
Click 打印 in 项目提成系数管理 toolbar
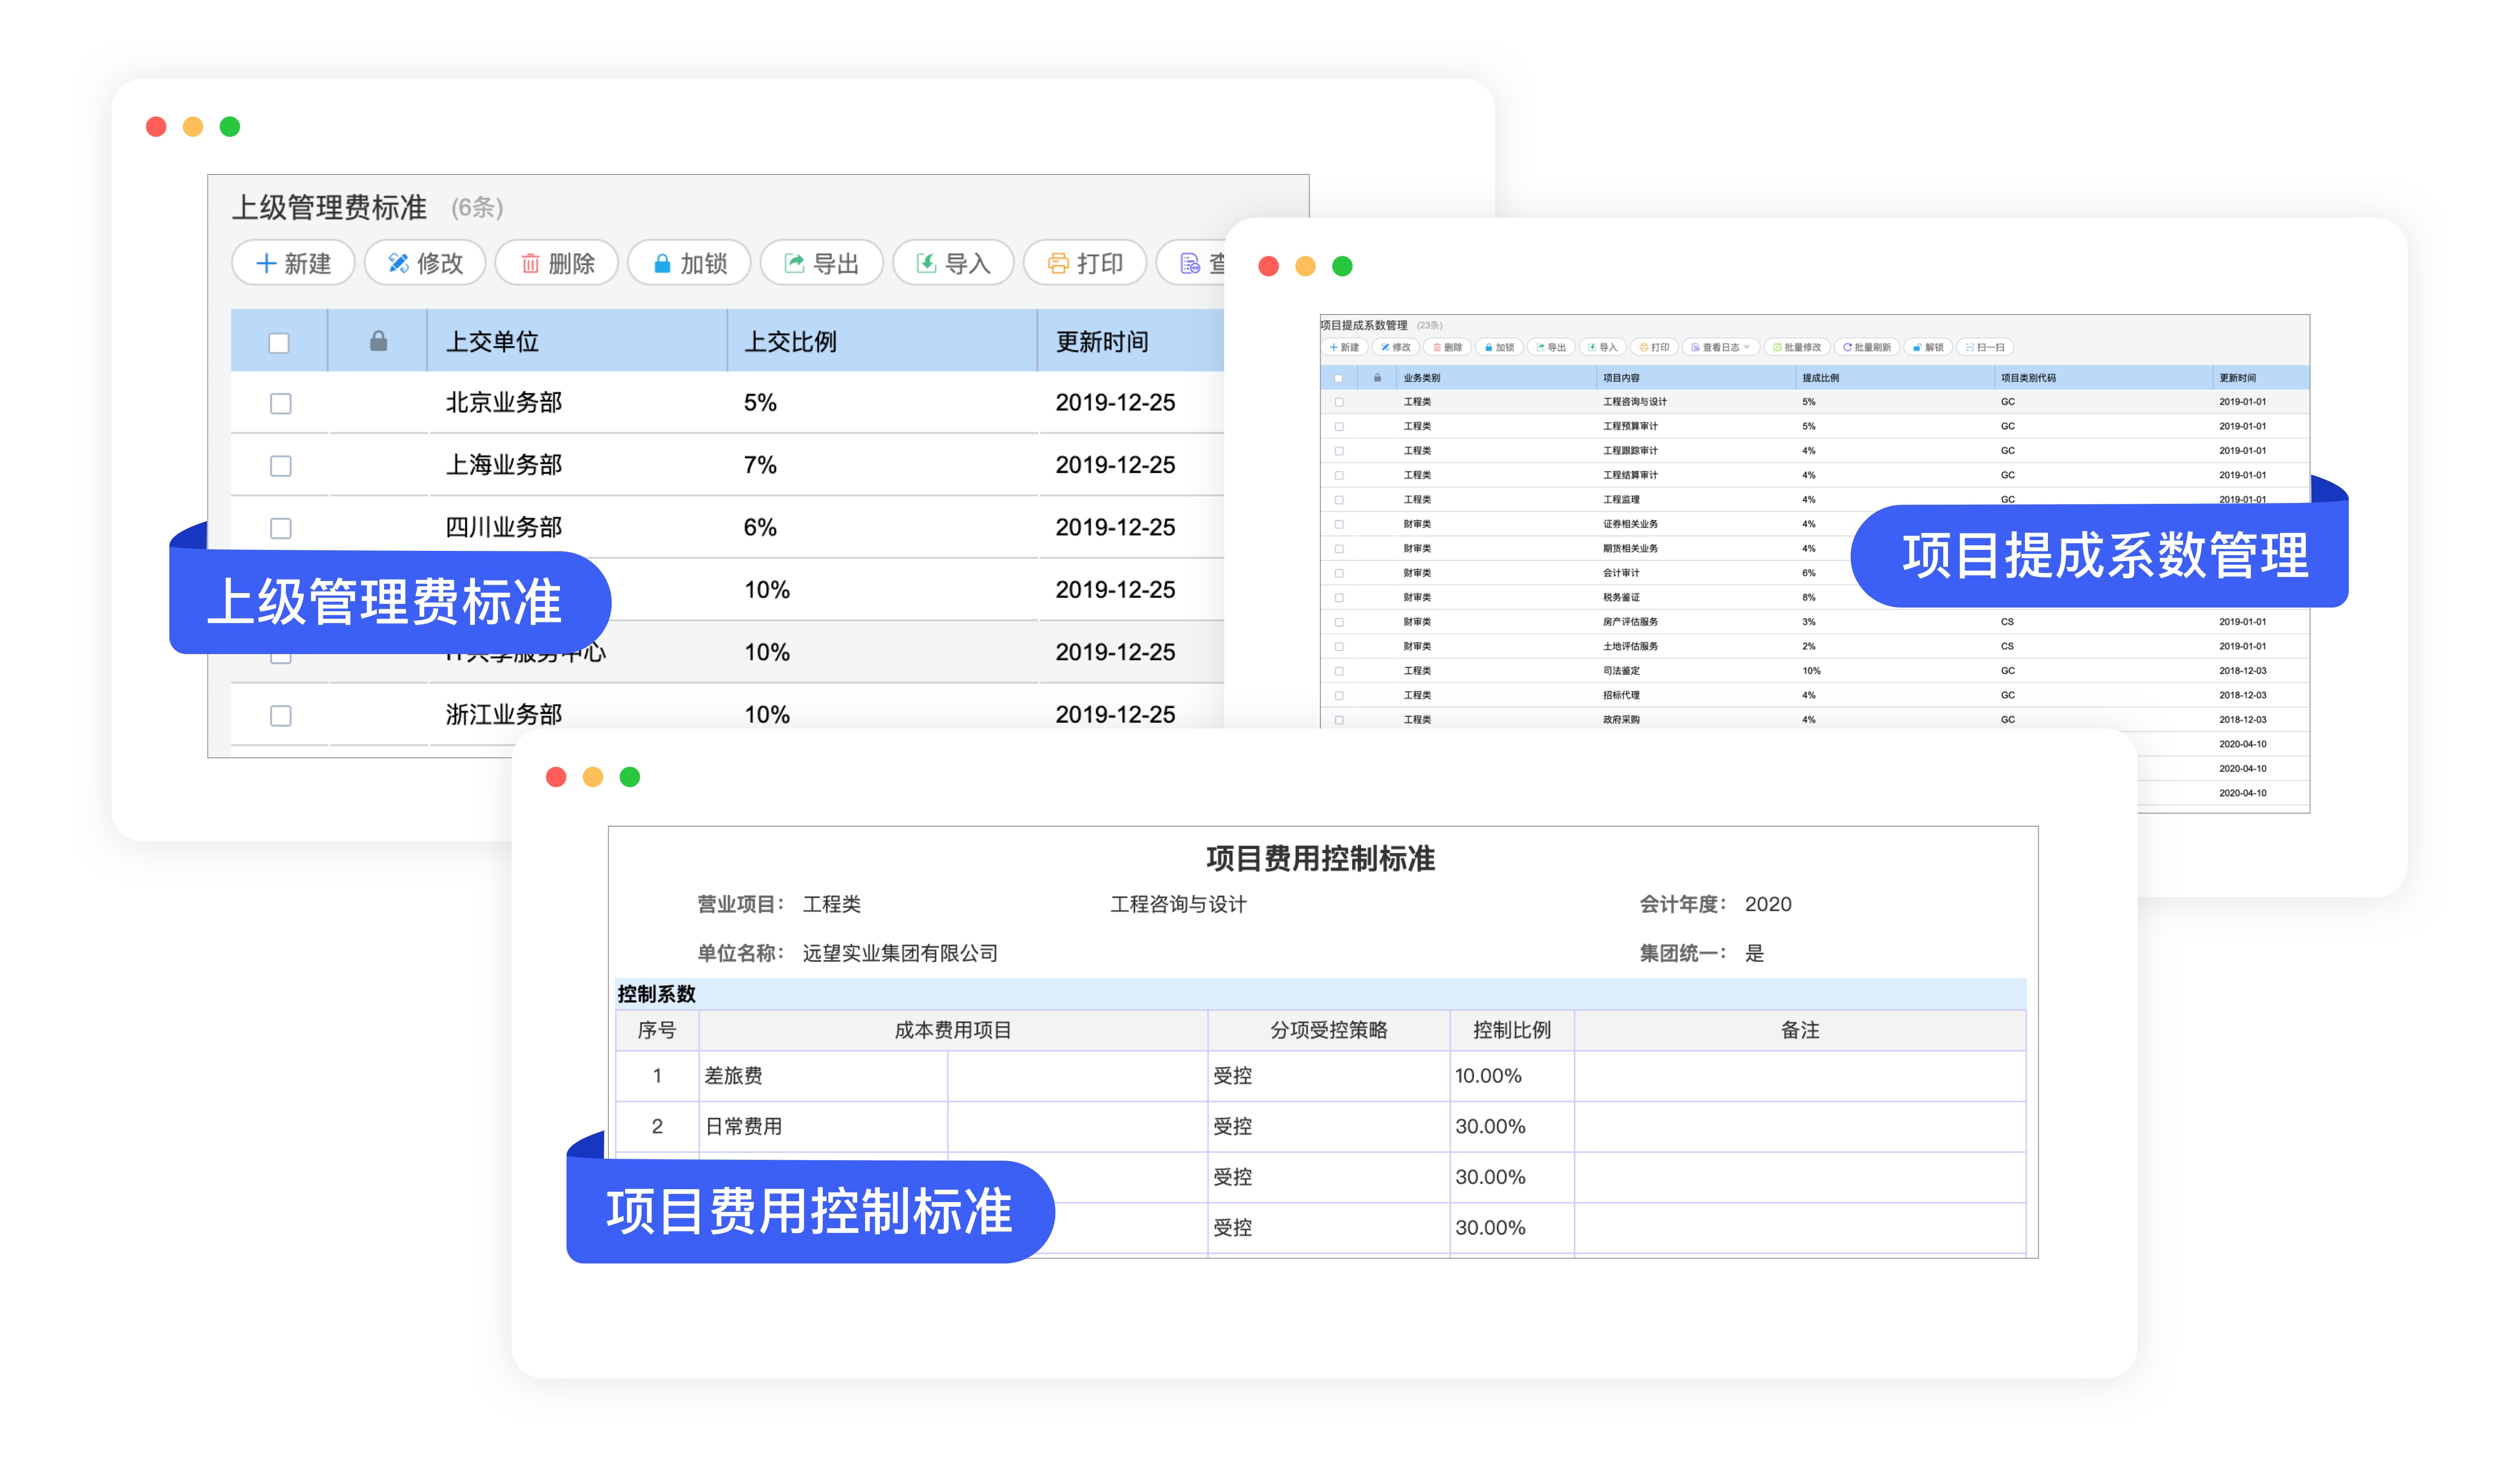[x=1654, y=347]
